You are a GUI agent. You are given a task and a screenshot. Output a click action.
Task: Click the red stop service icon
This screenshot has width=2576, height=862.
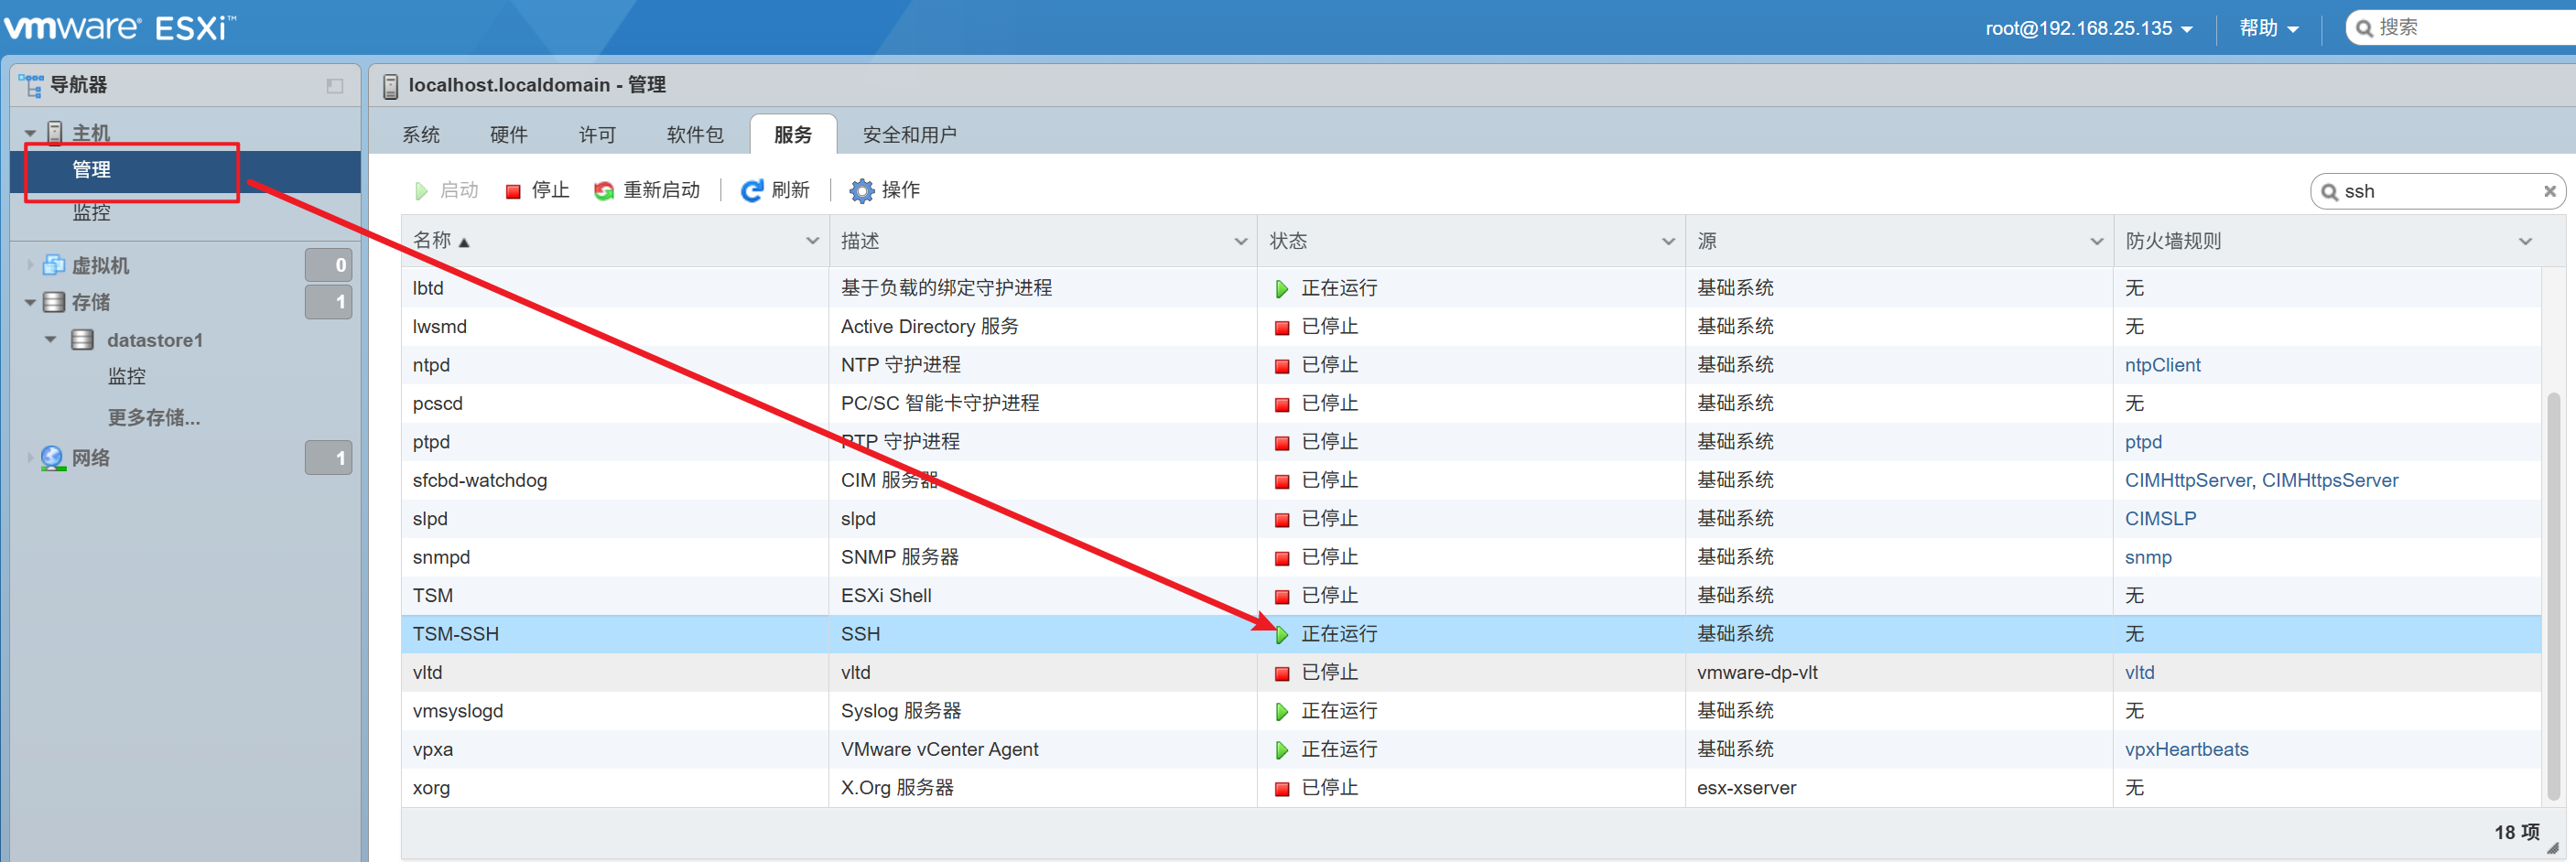513,191
